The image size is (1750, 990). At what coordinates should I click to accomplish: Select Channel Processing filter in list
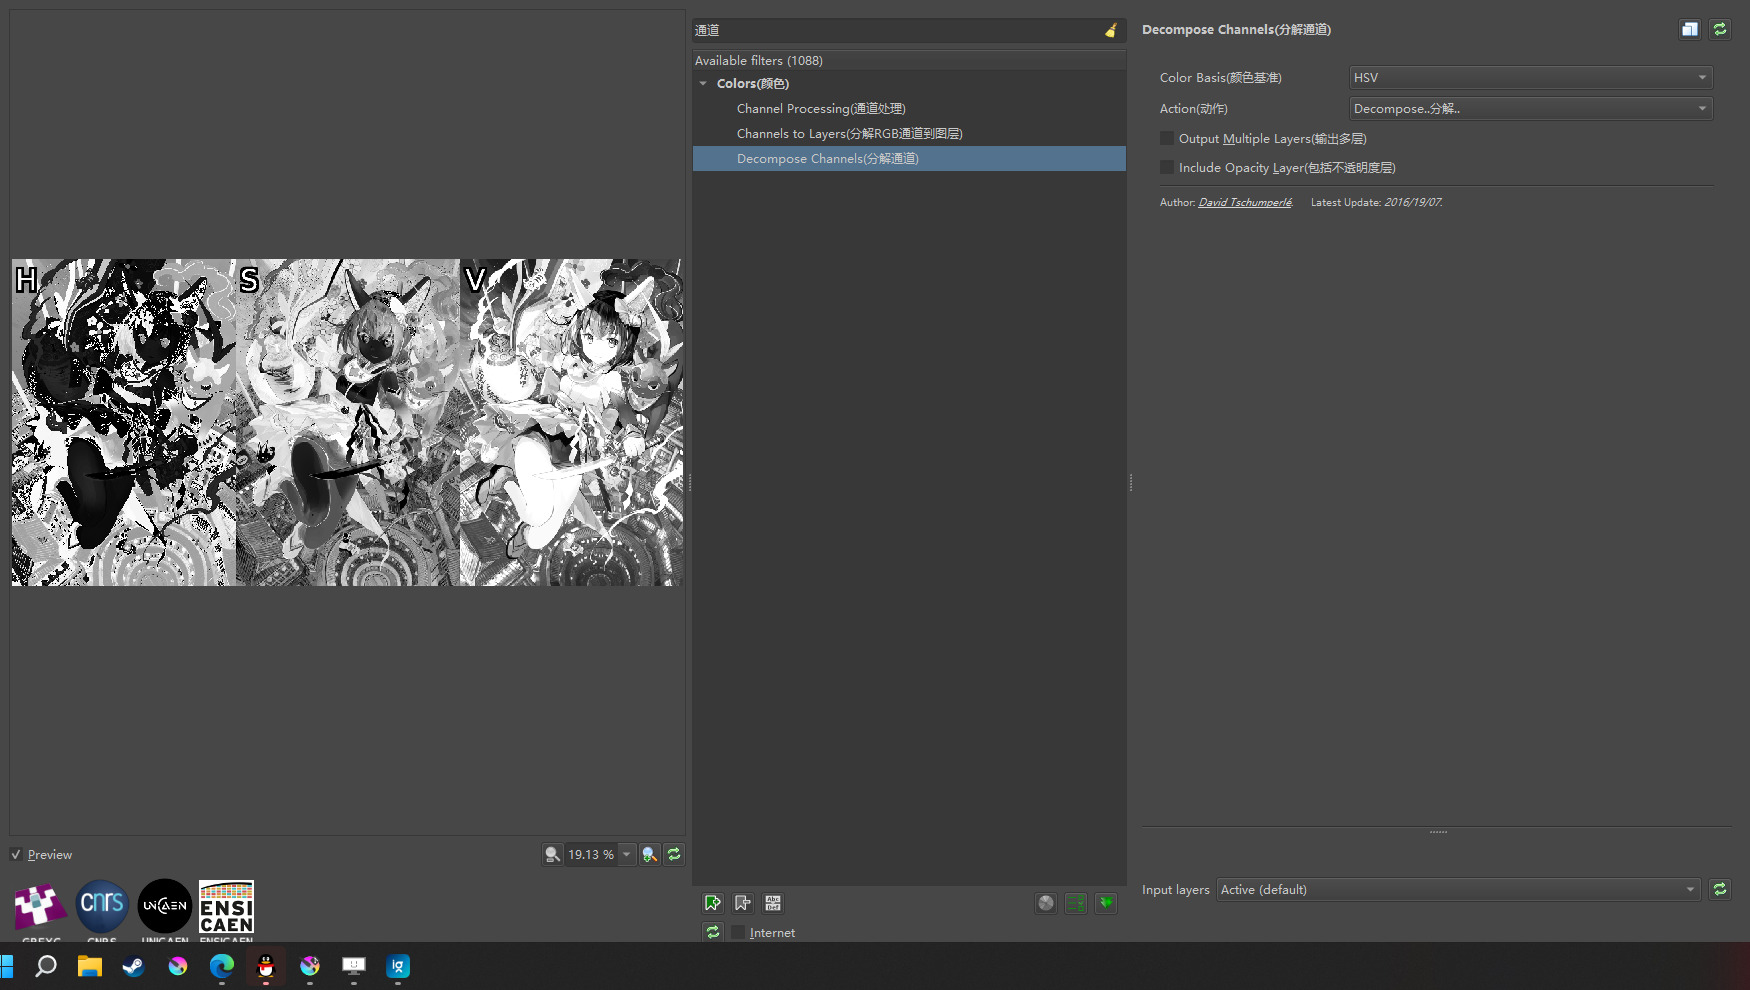point(820,108)
